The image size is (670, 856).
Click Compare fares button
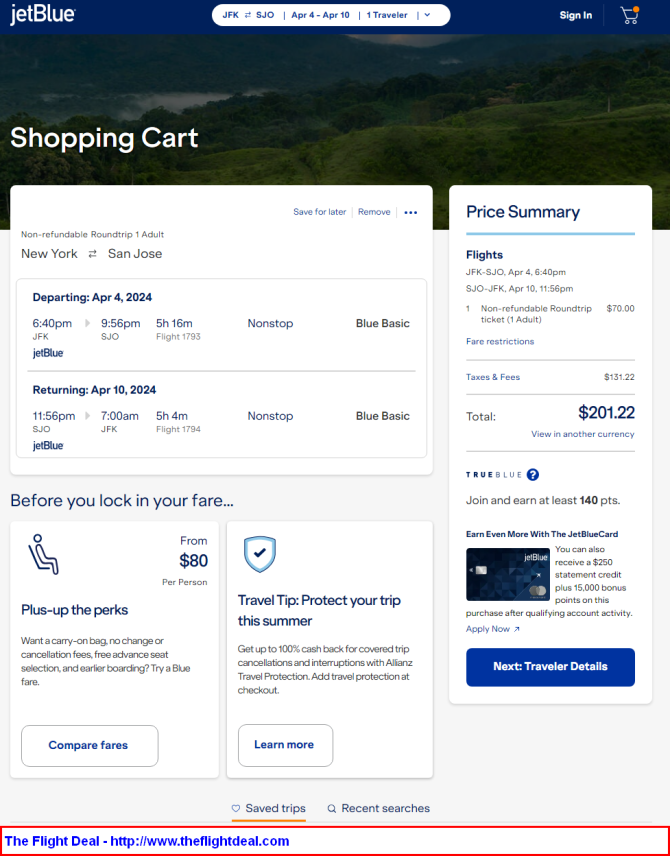[90, 746]
